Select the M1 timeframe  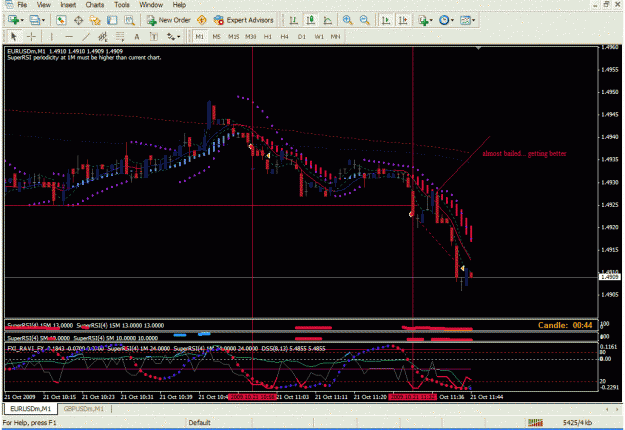click(199, 37)
